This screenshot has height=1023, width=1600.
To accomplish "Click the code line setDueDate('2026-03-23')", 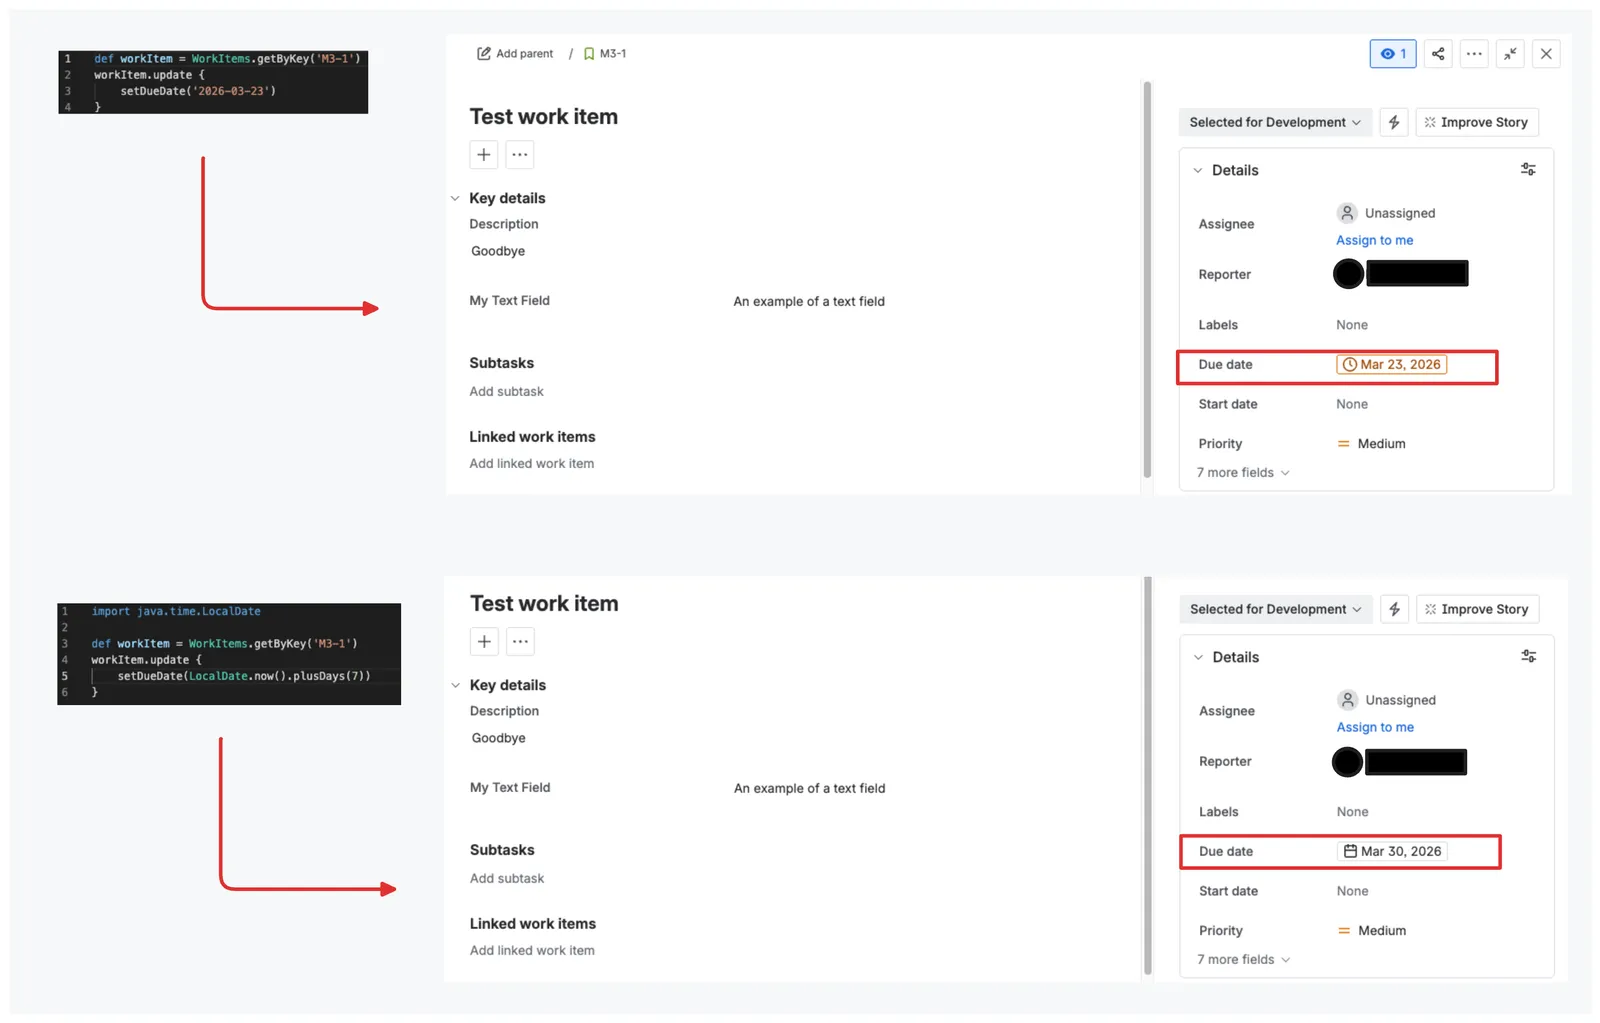I will click(x=198, y=91).
